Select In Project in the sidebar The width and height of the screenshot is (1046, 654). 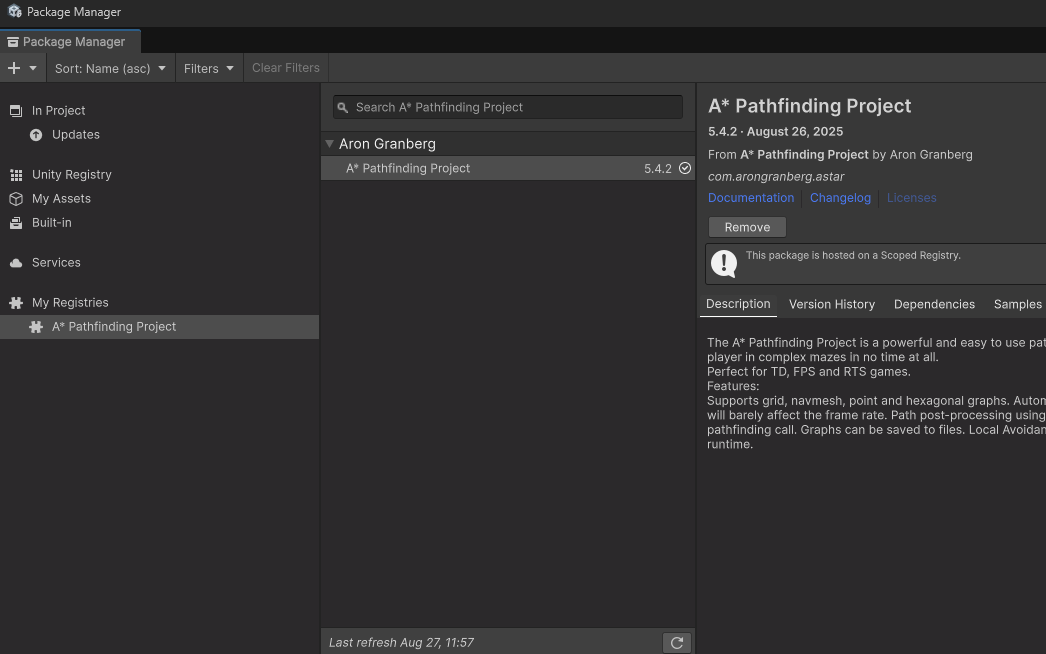click(x=58, y=110)
